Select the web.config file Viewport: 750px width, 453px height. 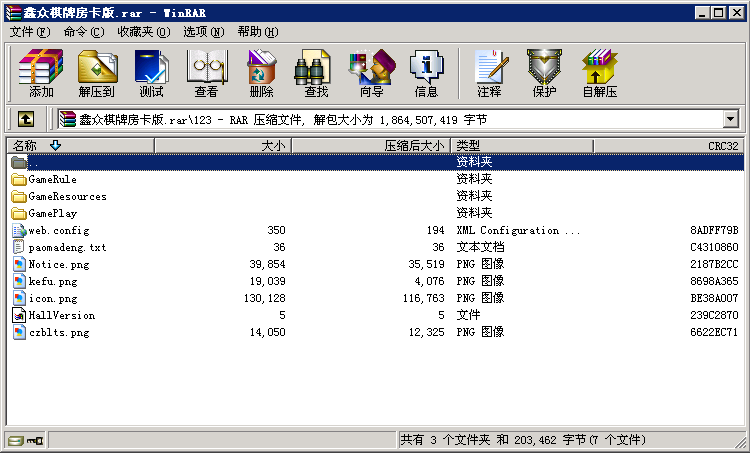tap(58, 230)
